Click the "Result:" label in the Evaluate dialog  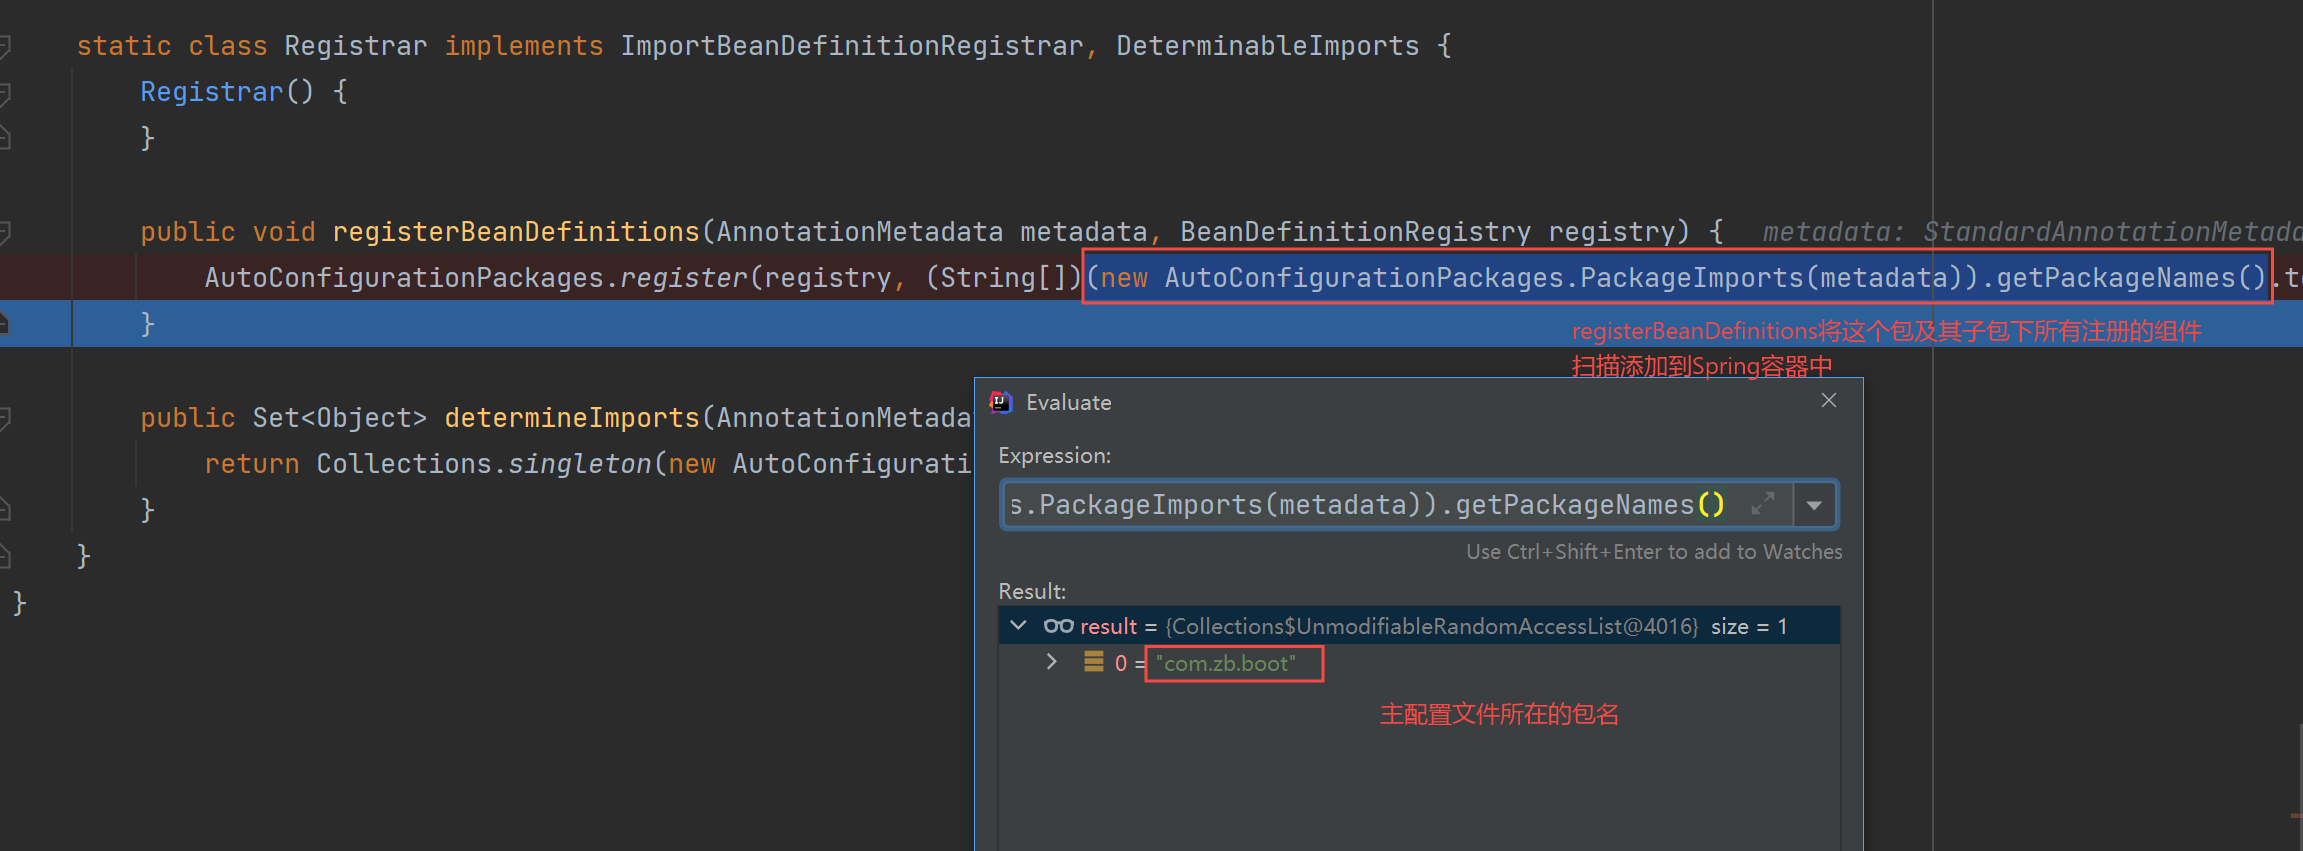(1032, 591)
